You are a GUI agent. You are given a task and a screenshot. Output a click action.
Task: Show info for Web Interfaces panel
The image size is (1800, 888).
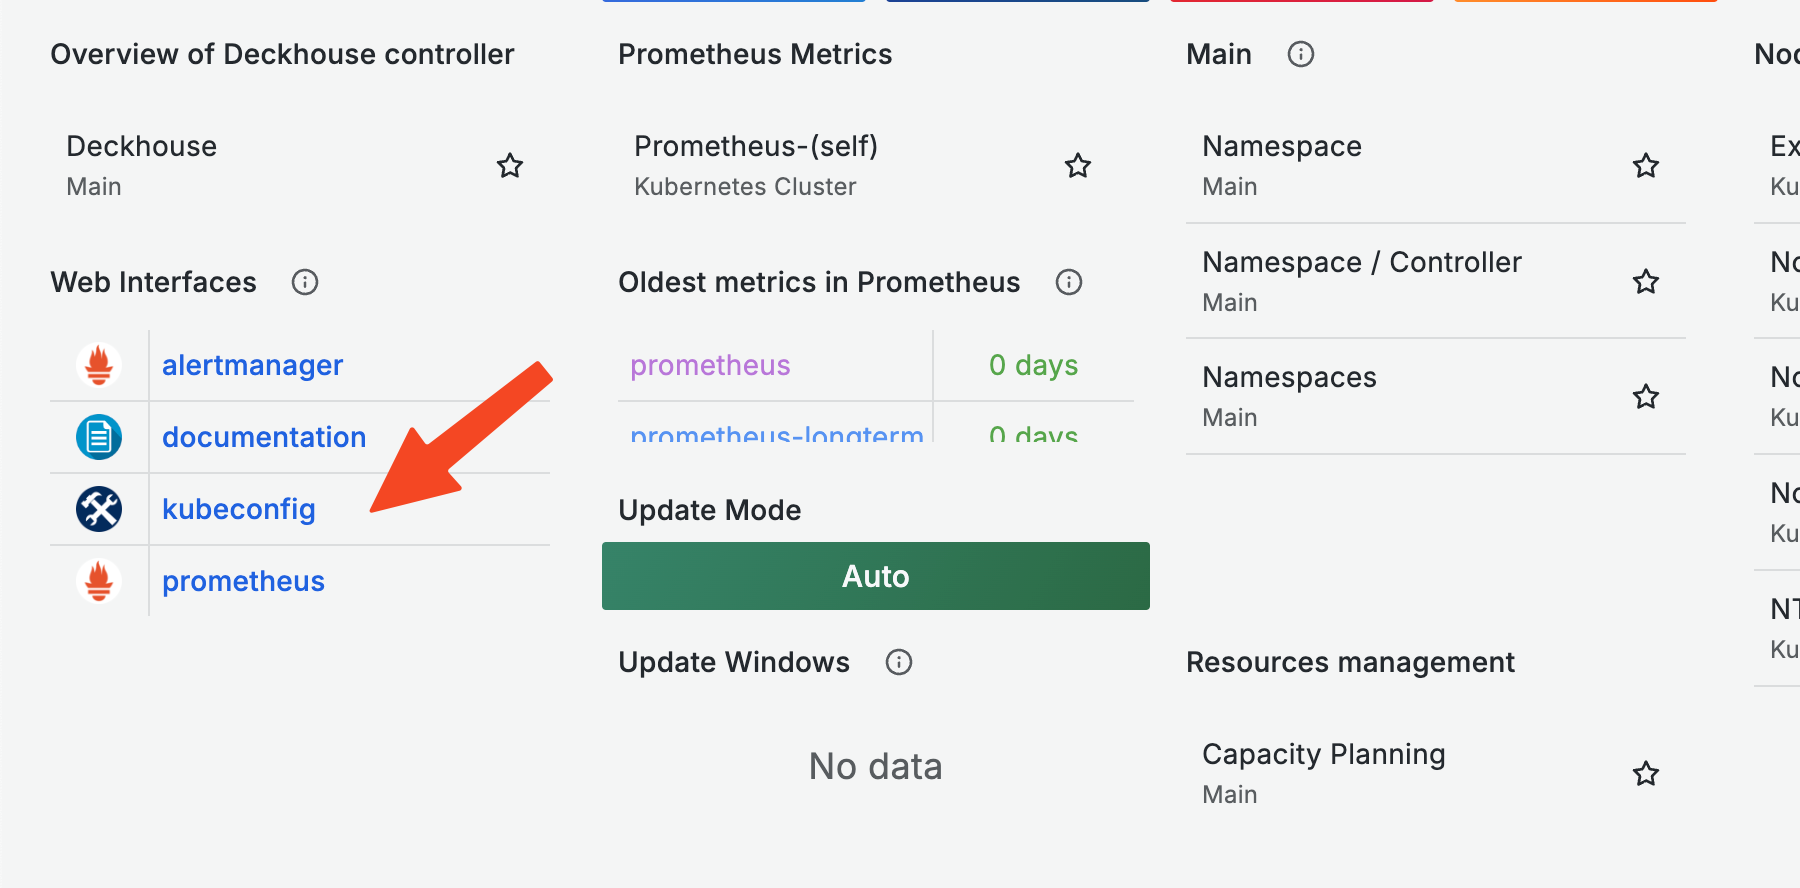[x=305, y=282]
